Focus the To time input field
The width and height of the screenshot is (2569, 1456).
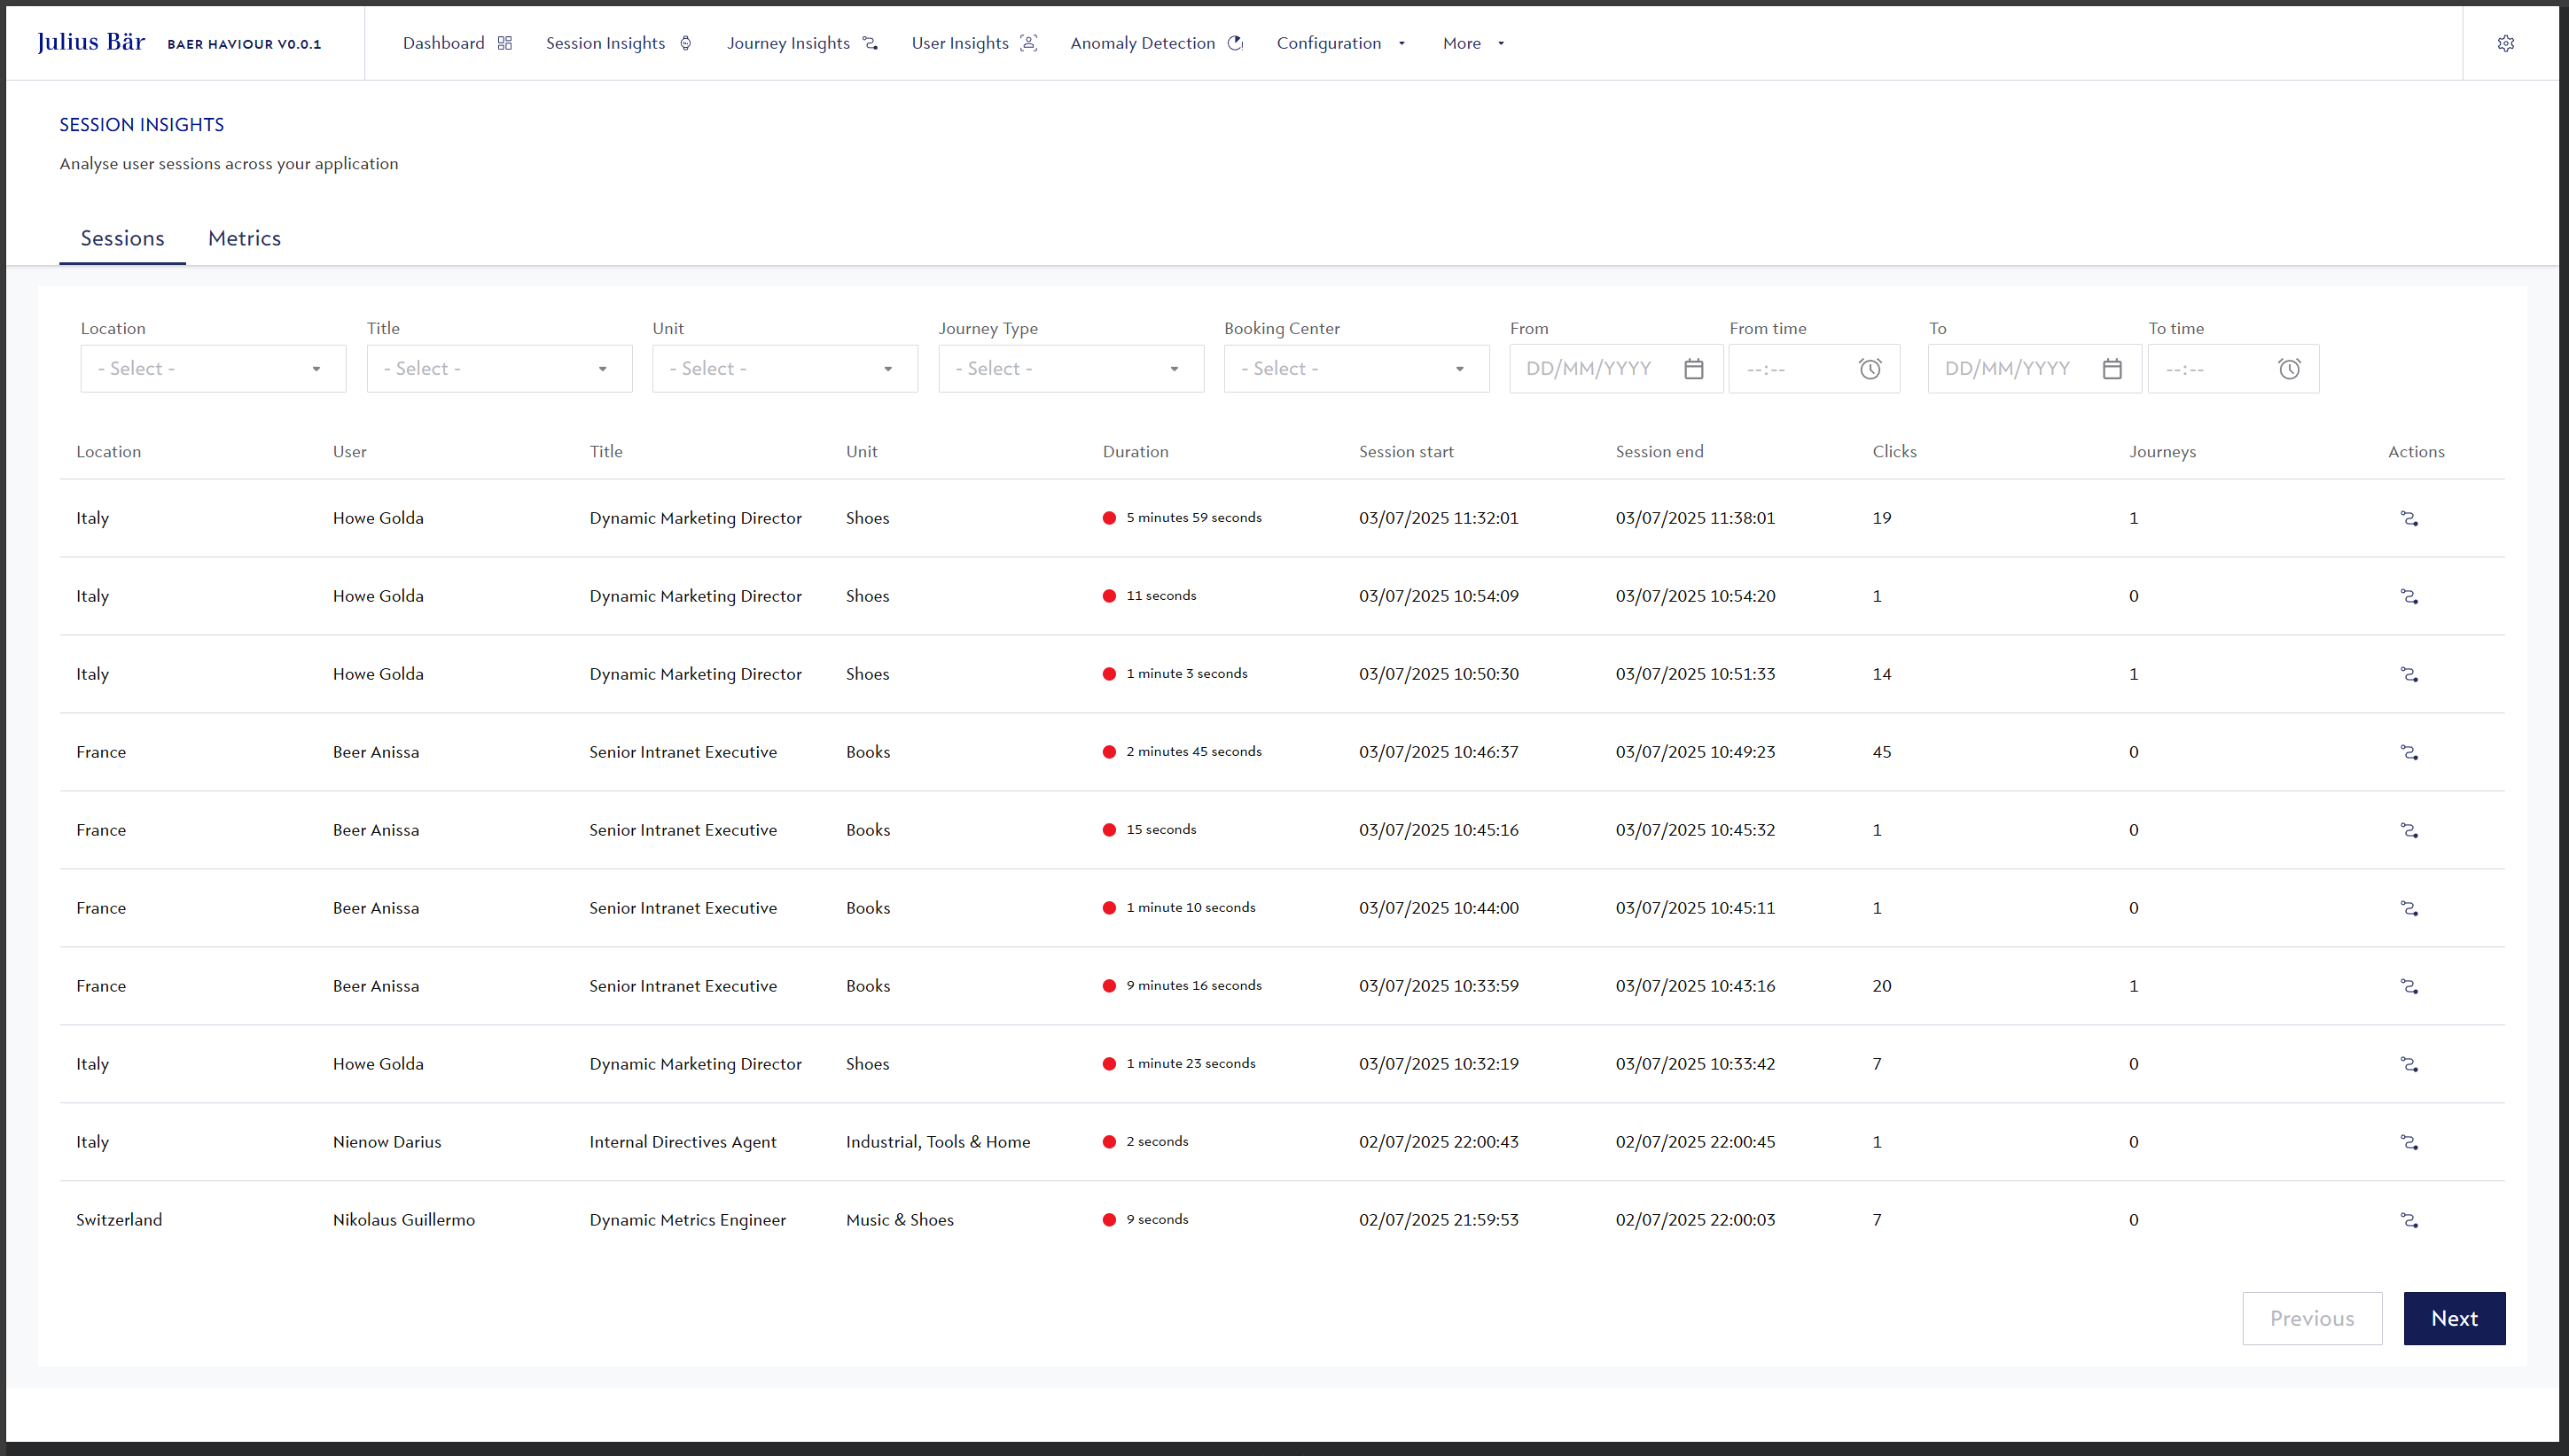click(2233, 369)
